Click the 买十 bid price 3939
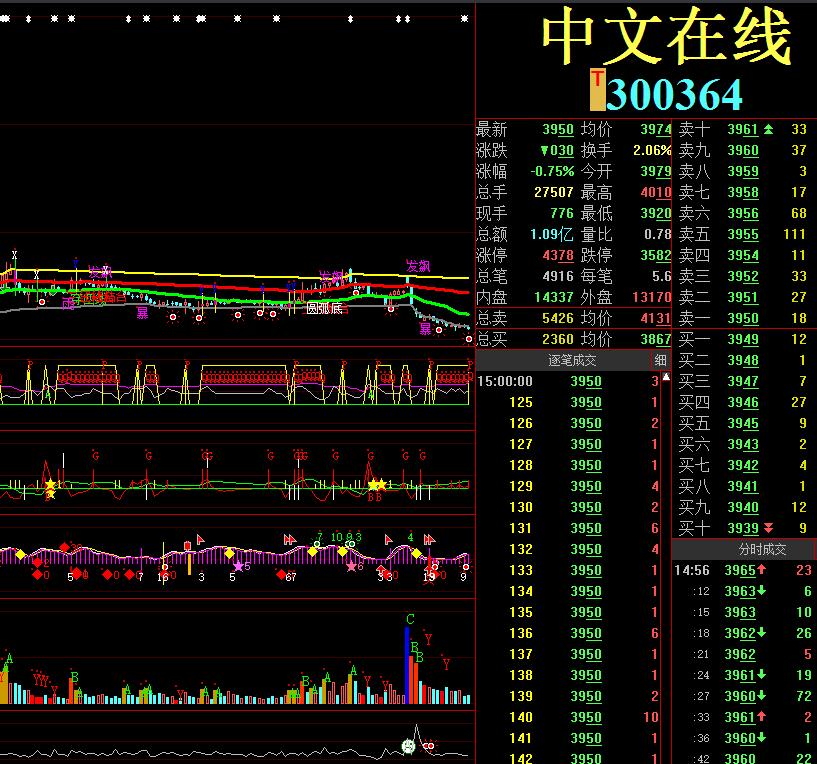Image resolution: width=817 pixels, height=764 pixels. point(742,528)
